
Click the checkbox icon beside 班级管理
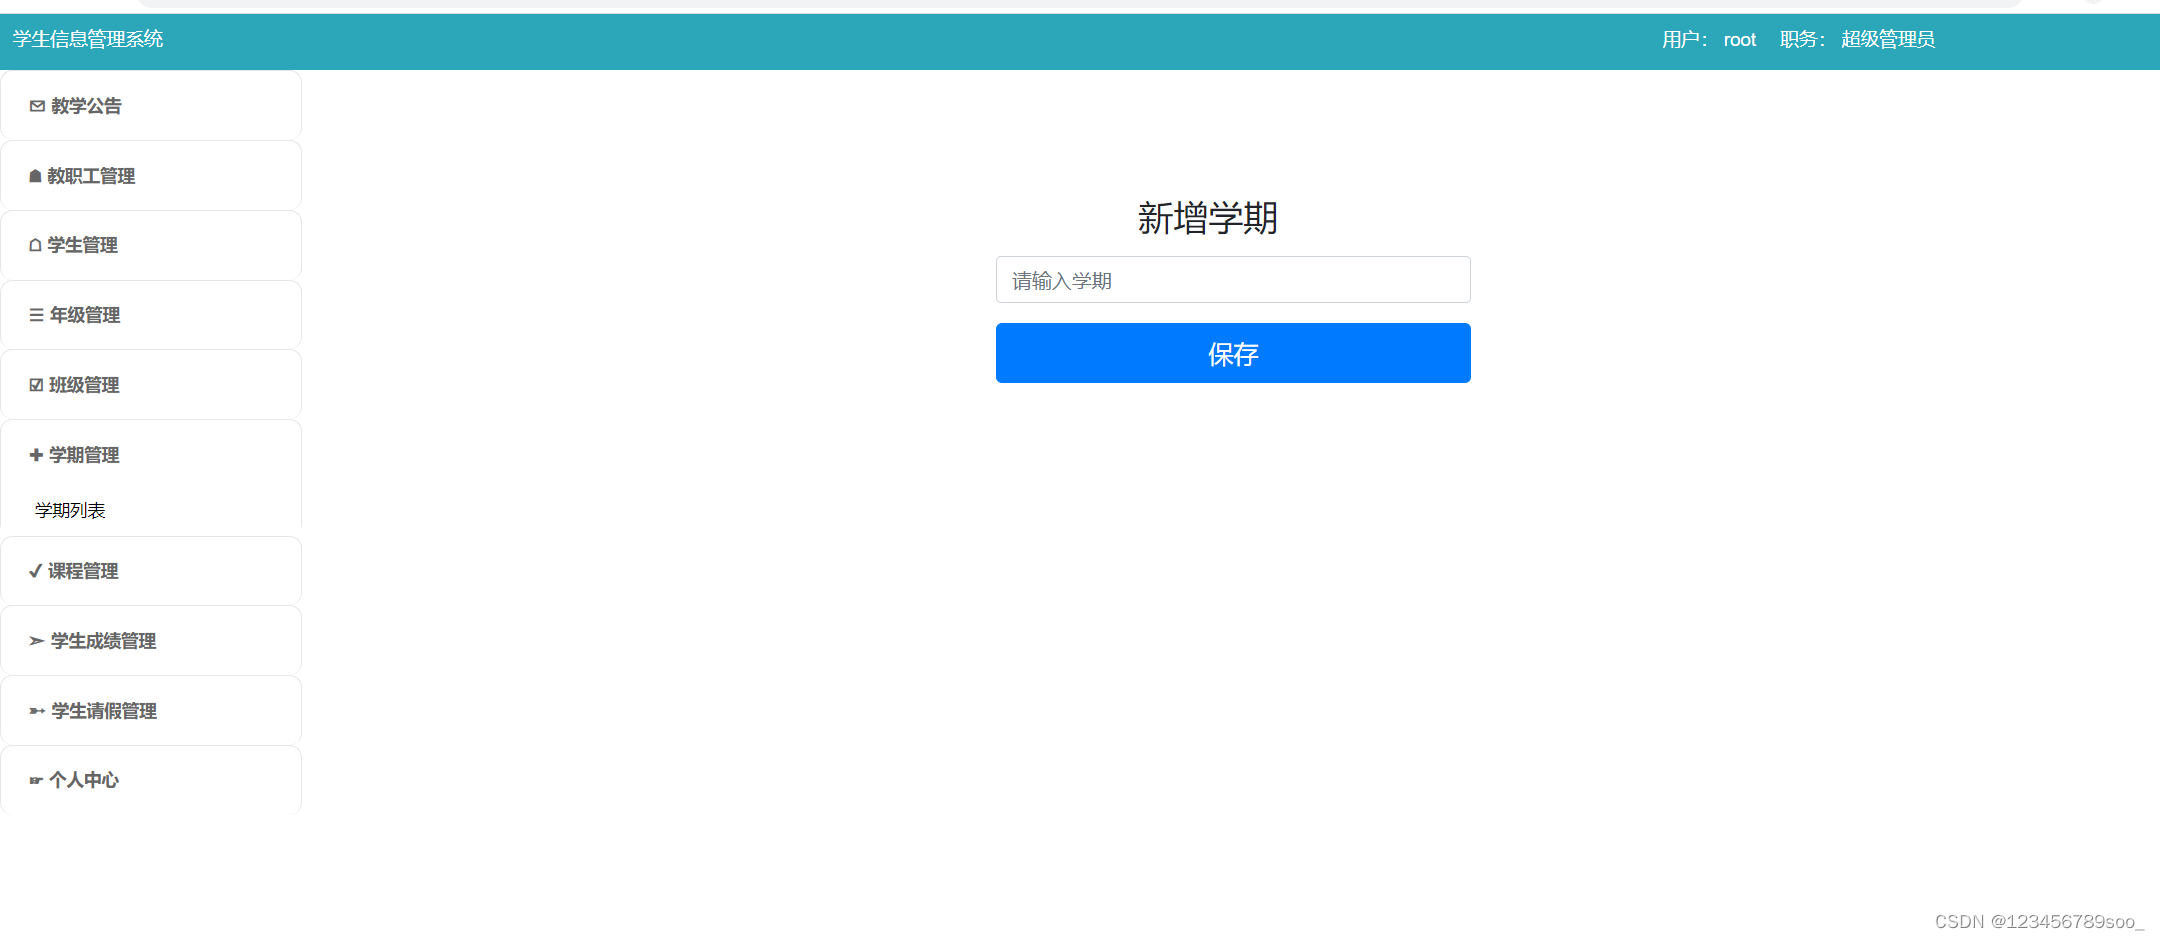(36, 385)
